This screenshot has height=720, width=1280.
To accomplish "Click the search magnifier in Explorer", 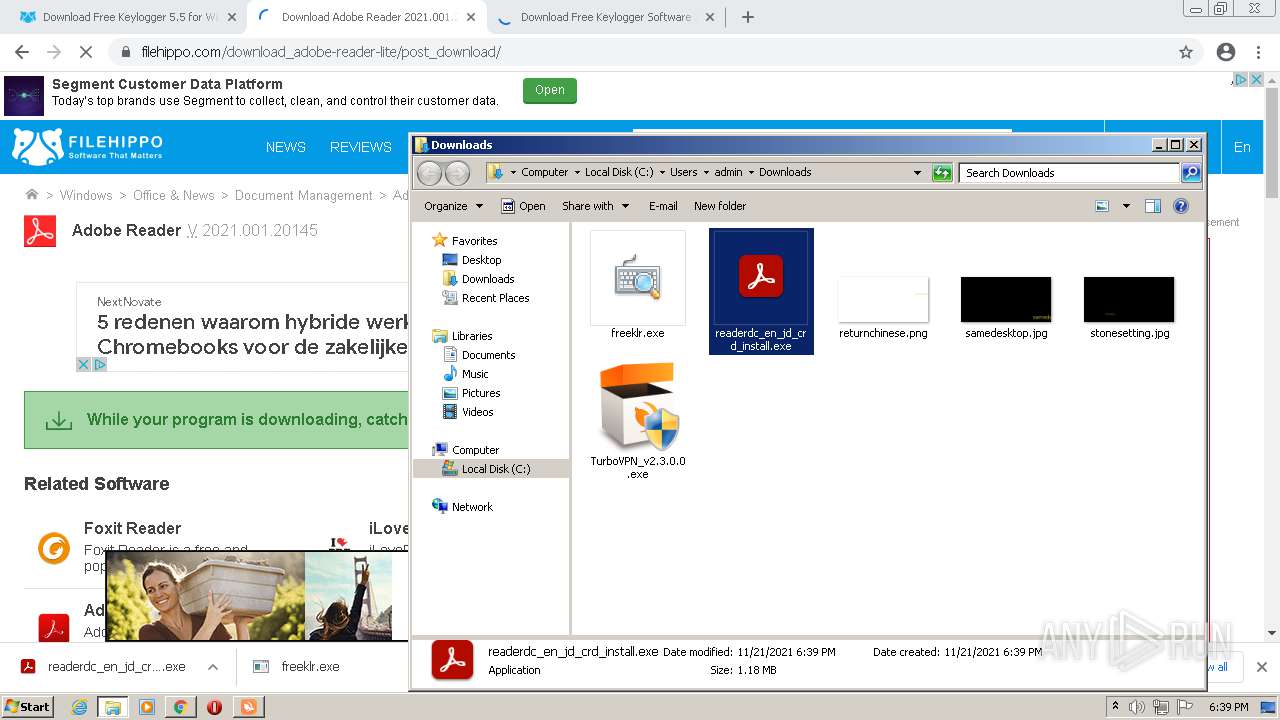I will click(1190, 173).
